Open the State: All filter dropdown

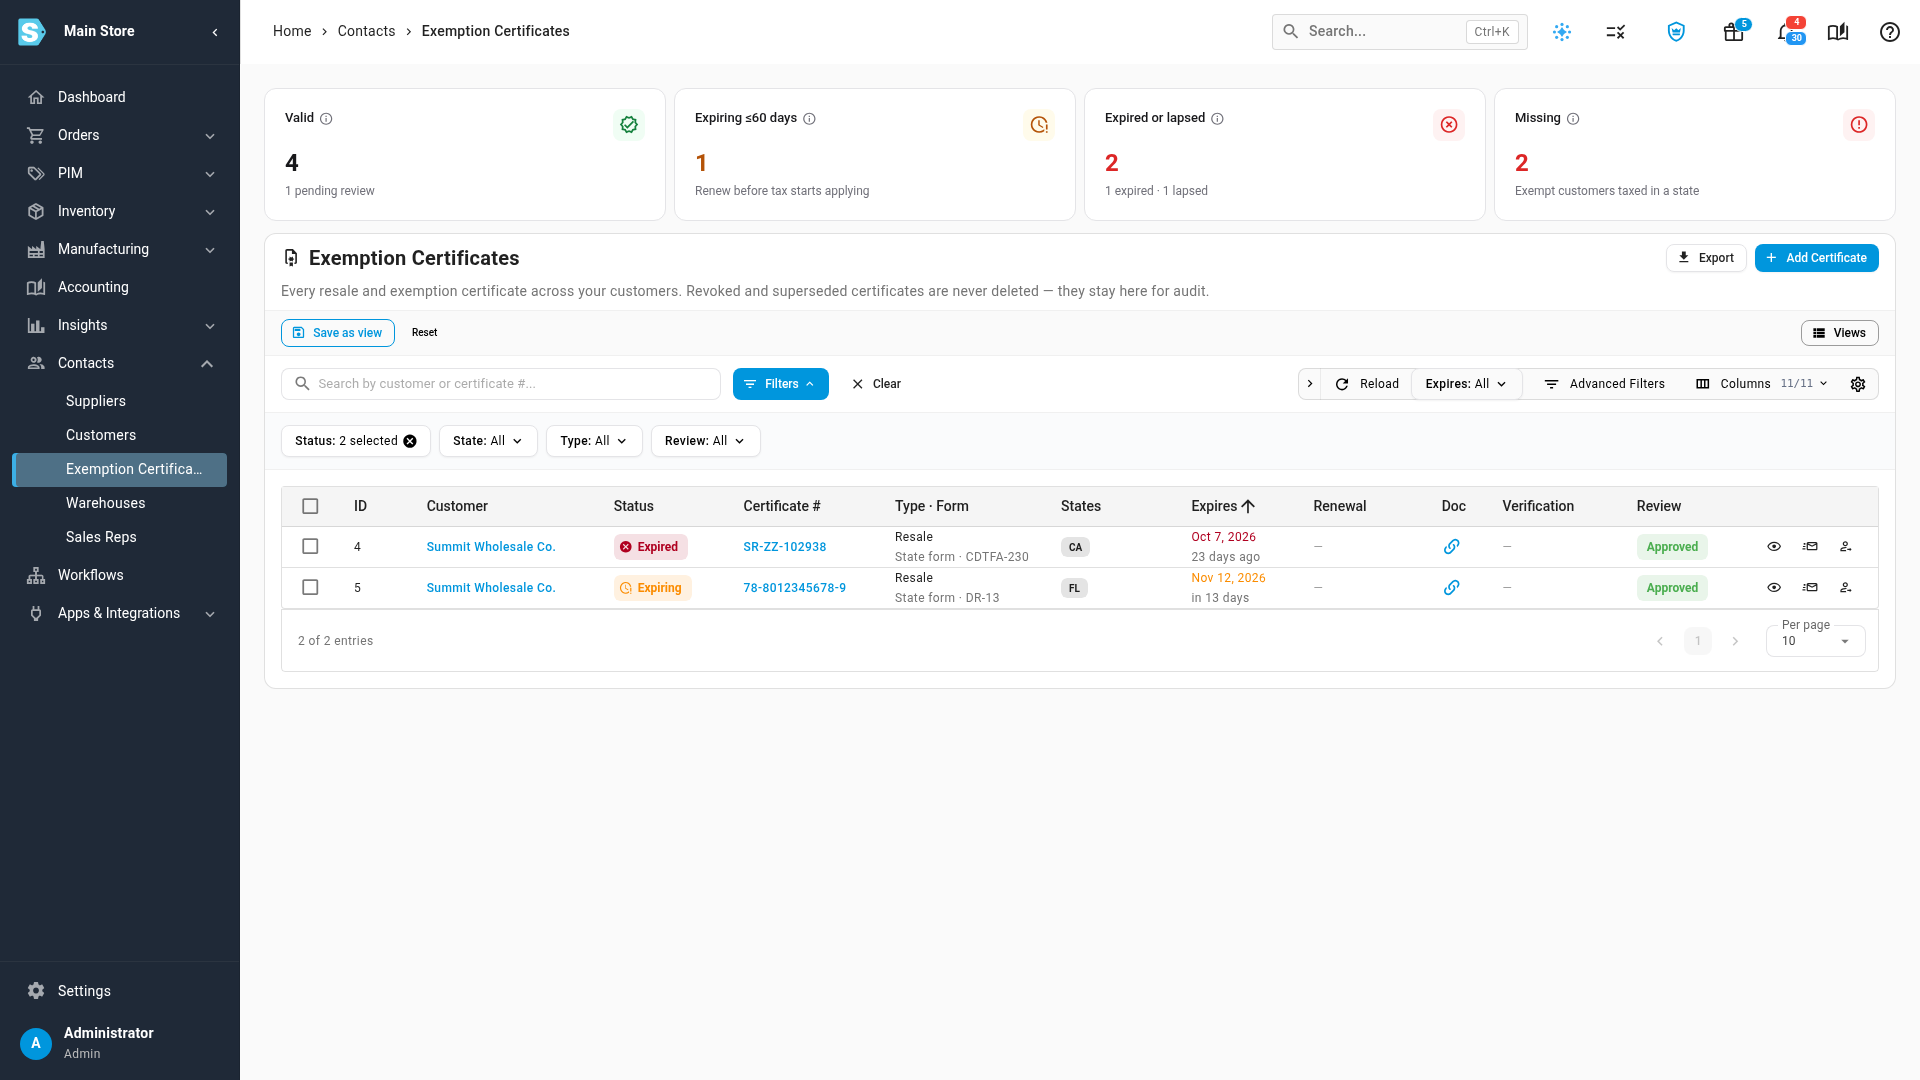point(488,441)
